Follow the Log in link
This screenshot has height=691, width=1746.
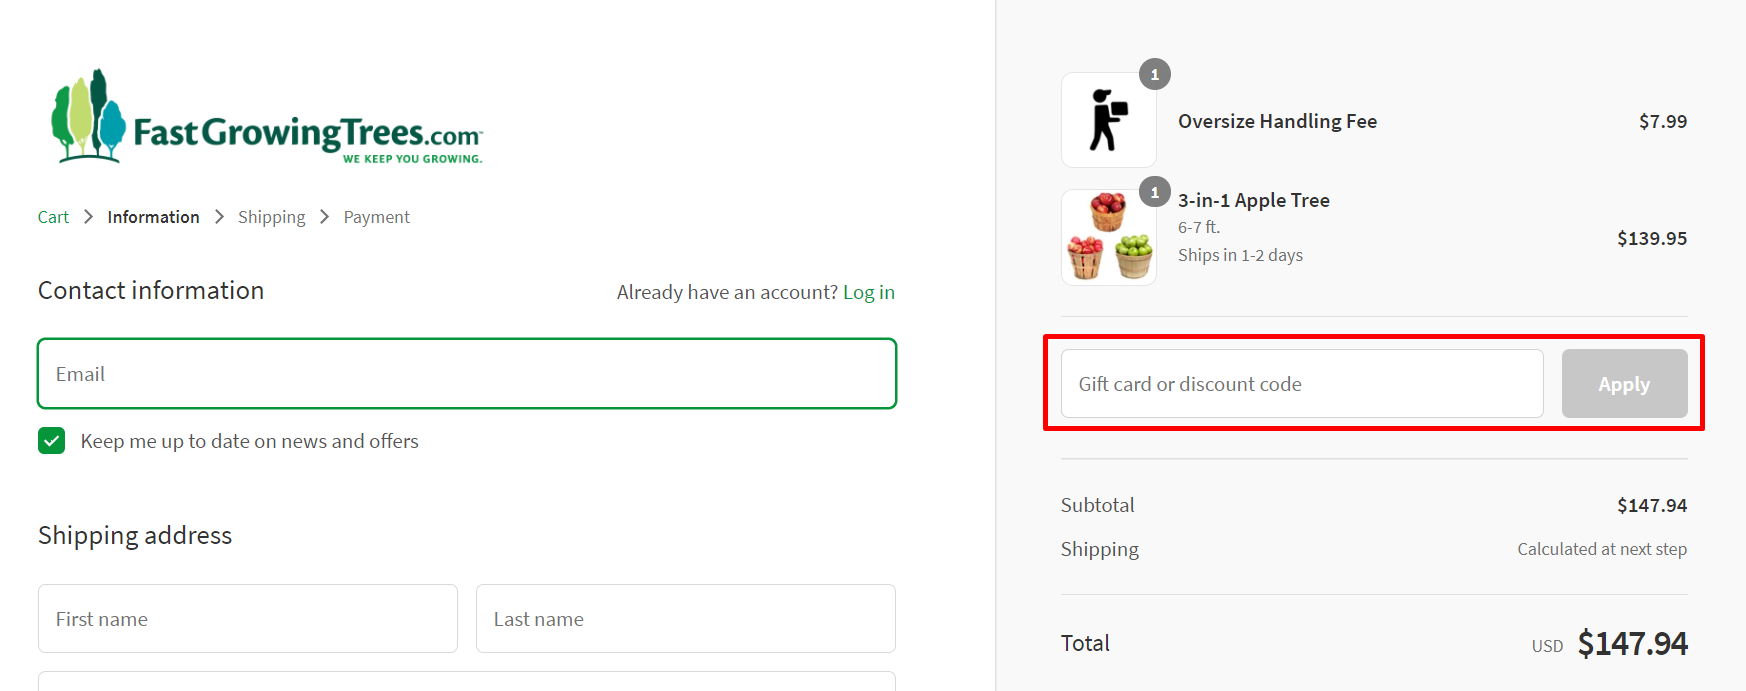(868, 292)
